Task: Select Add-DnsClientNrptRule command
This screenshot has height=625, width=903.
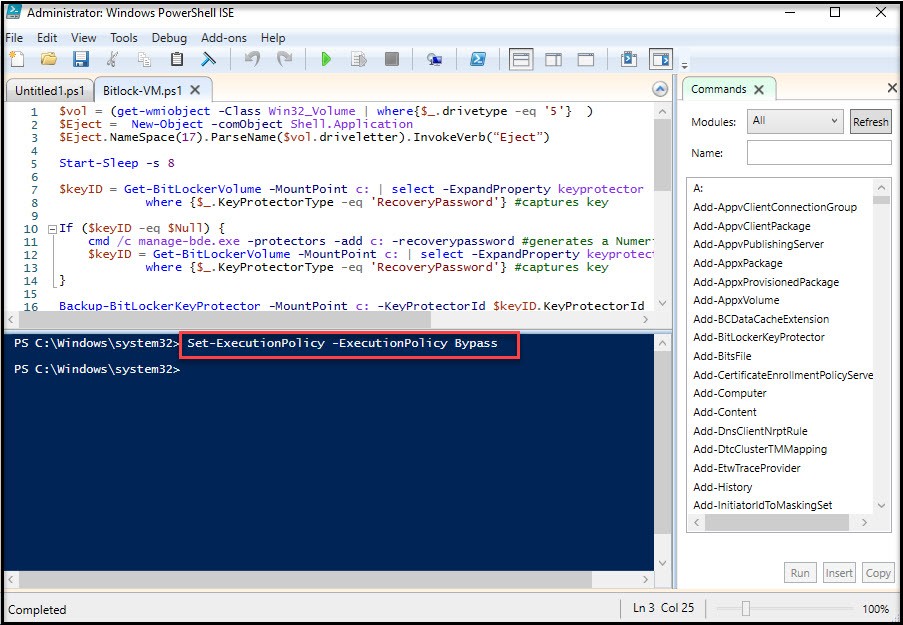Action: (x=750, y=431)
